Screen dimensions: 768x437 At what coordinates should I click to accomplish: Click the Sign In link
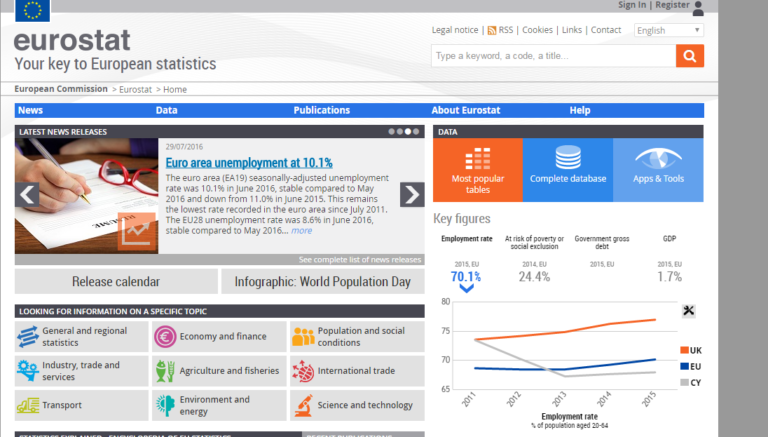[x=632, y=5]
